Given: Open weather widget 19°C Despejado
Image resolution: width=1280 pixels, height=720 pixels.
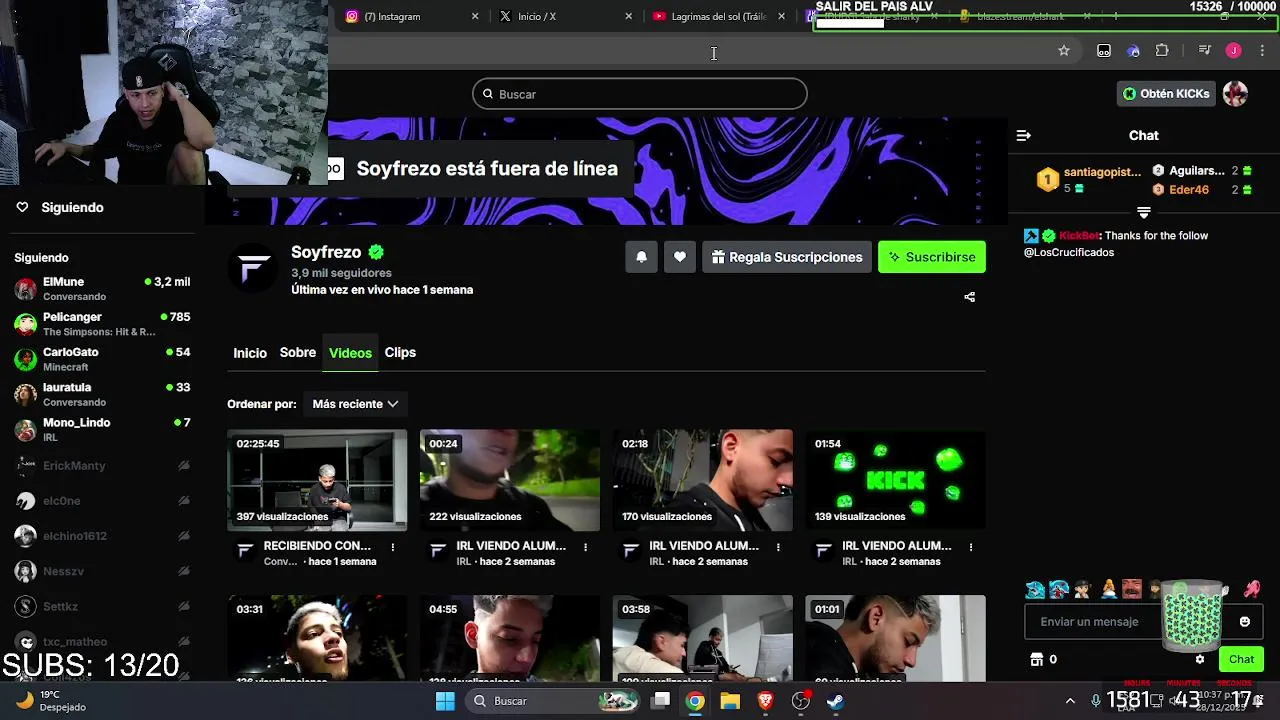Looking at the screenshot, I should (52, 701).
